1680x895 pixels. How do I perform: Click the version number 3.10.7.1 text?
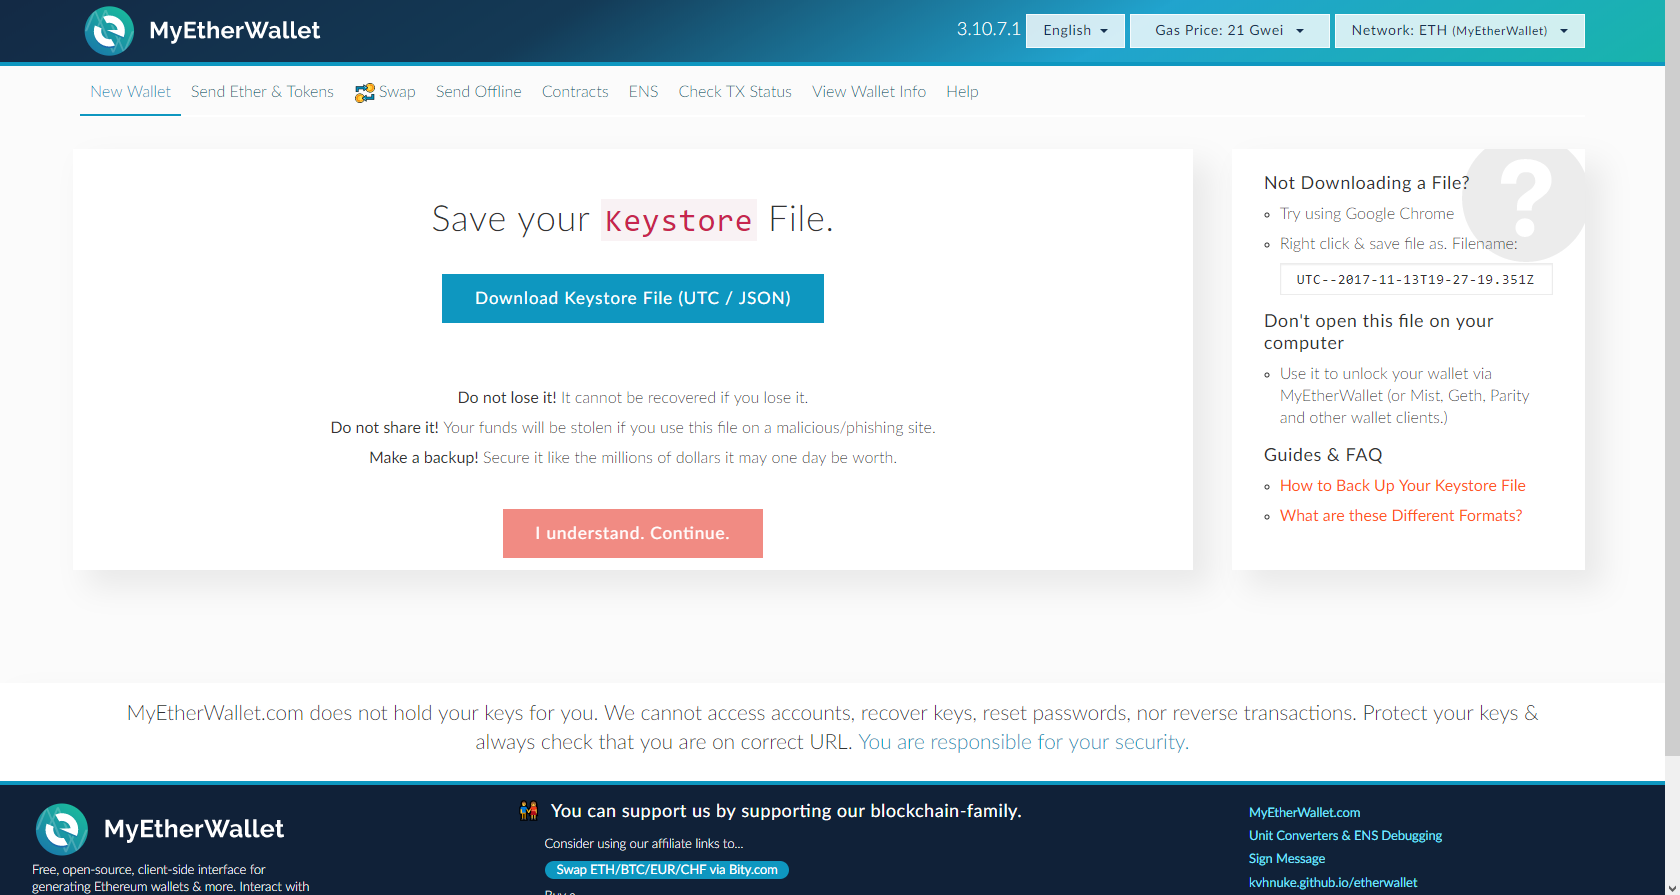988,29
